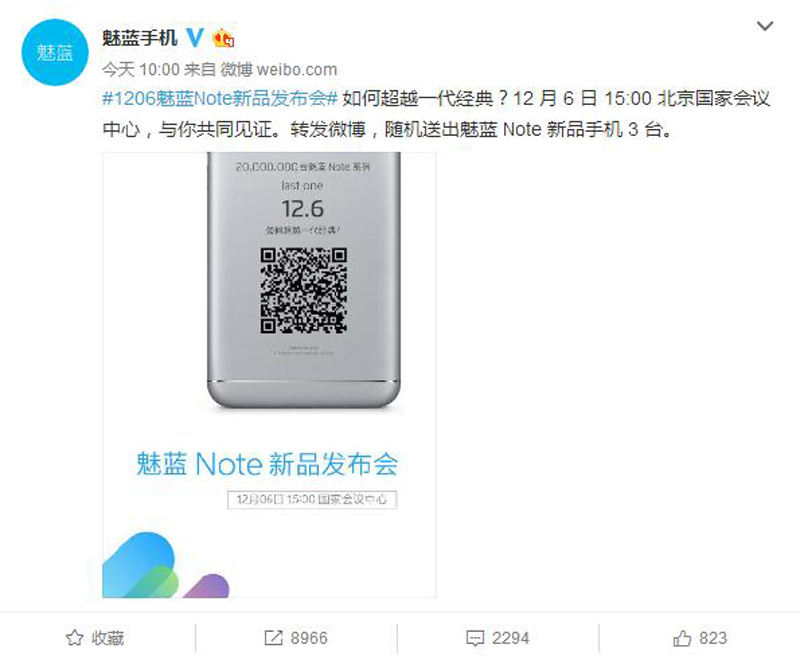The height and width of the screenshot is (660, 800).
Task: Open the #1206魅蓝Note新品发布会# hashtag link
Action: point(220,98)
